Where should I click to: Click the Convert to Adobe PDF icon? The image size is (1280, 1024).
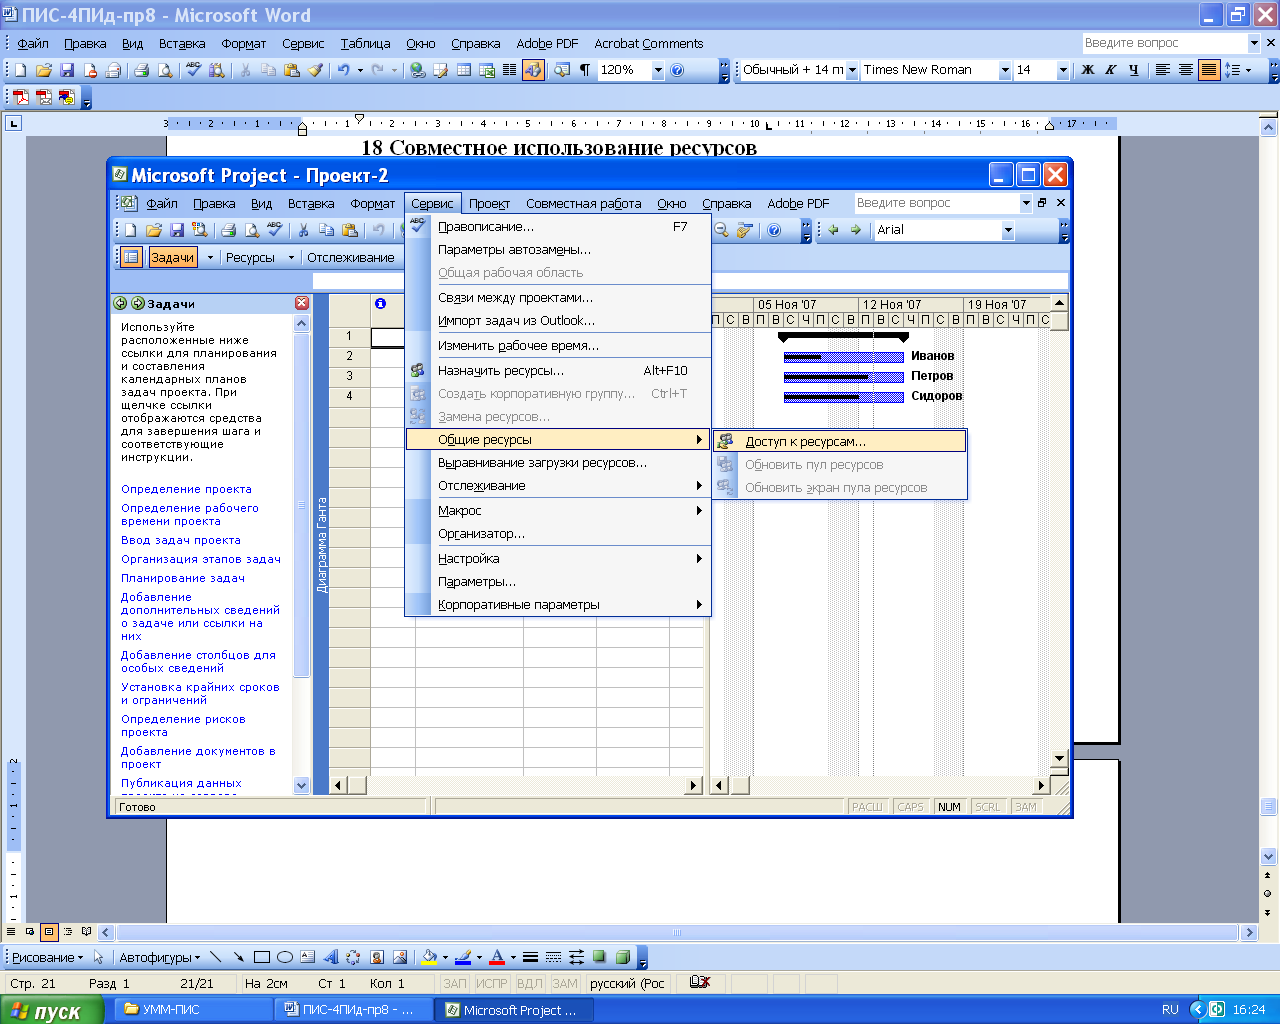click(x=20, y=97)
